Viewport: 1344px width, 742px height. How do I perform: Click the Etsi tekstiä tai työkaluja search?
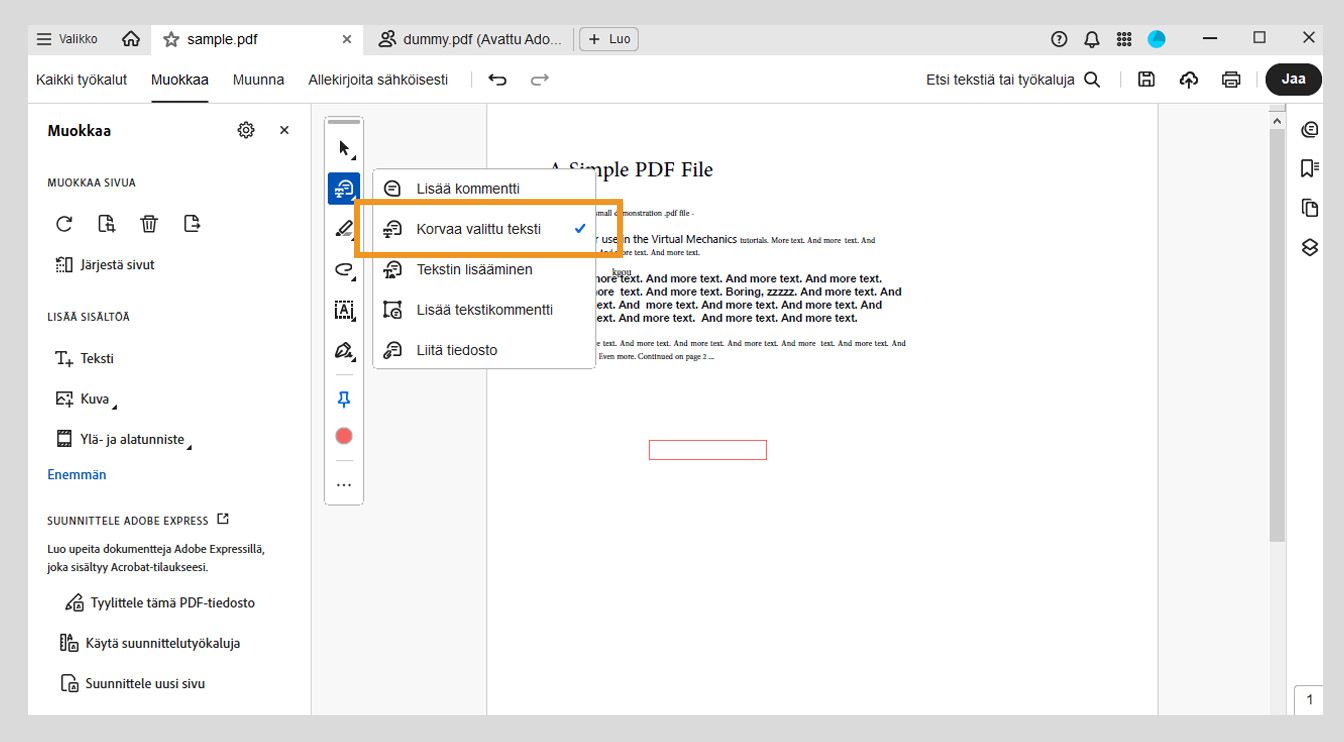click(1013, 80)
